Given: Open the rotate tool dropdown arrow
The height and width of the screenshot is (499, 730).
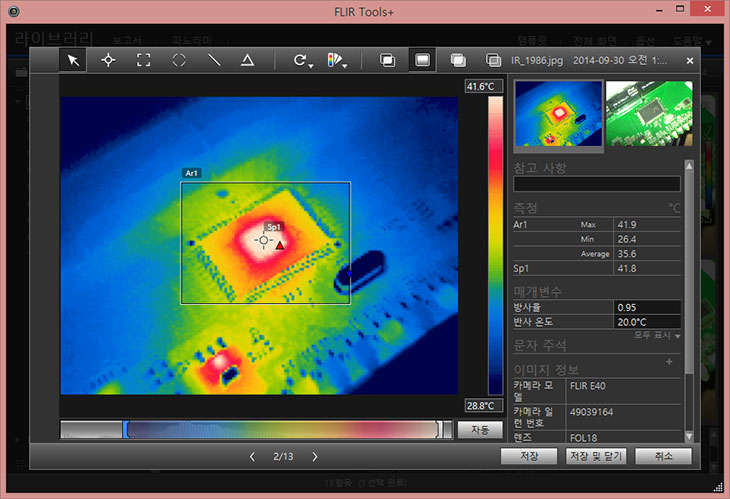Looking at the screenshot, I should click(x=311, y=67).
